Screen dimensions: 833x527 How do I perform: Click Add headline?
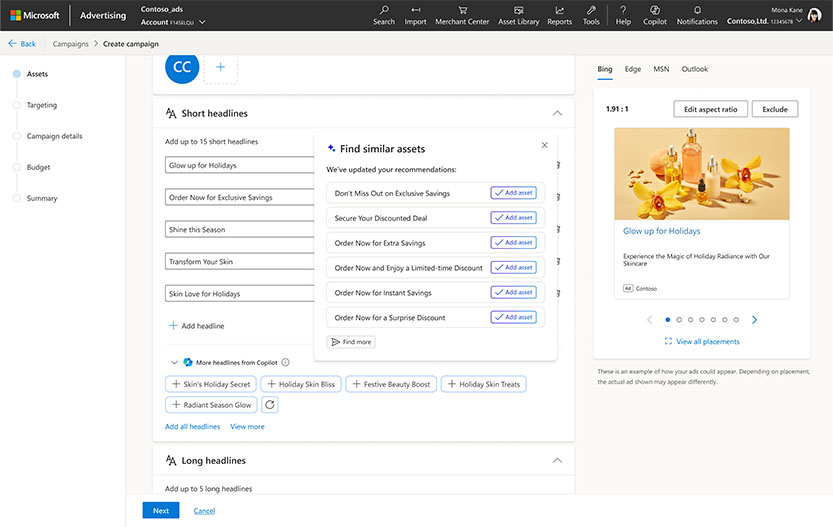click(197, 326)
